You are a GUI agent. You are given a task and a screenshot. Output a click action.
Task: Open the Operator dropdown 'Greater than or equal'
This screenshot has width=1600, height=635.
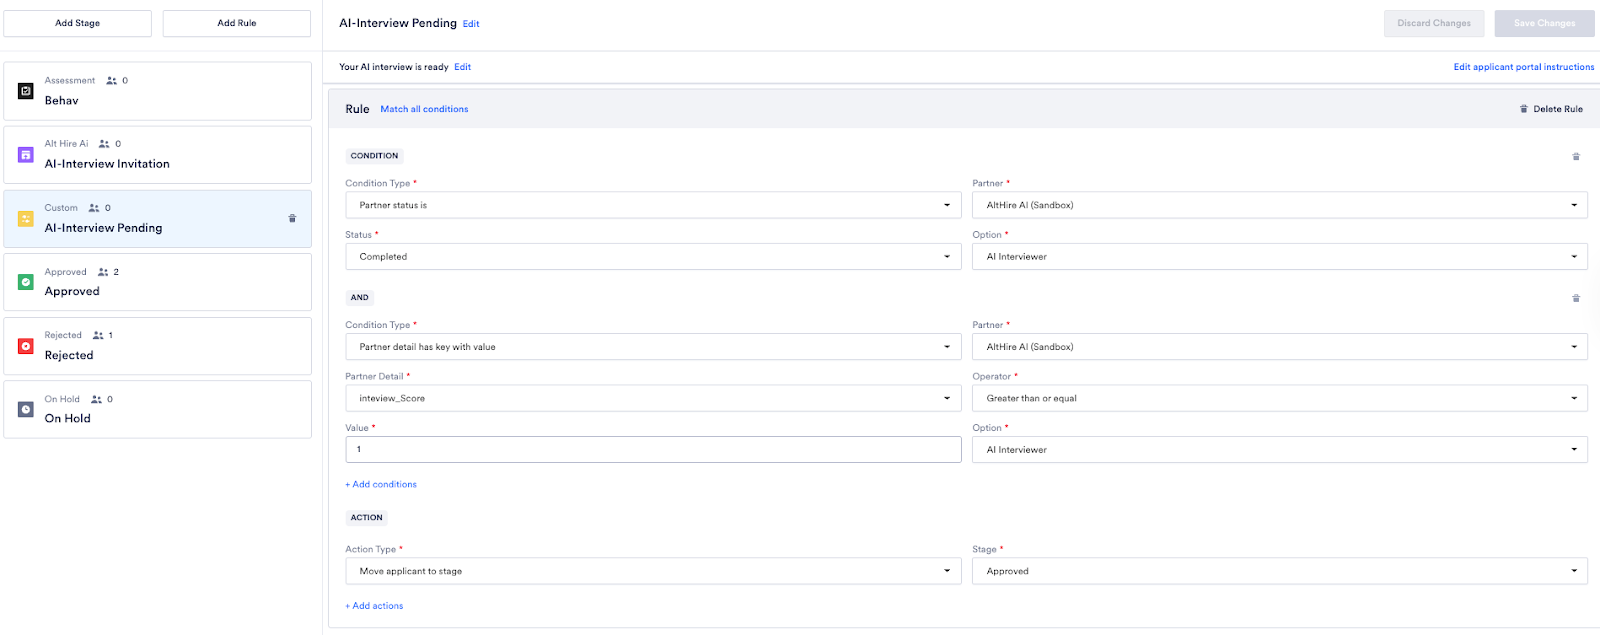(x=1279, y=398)
